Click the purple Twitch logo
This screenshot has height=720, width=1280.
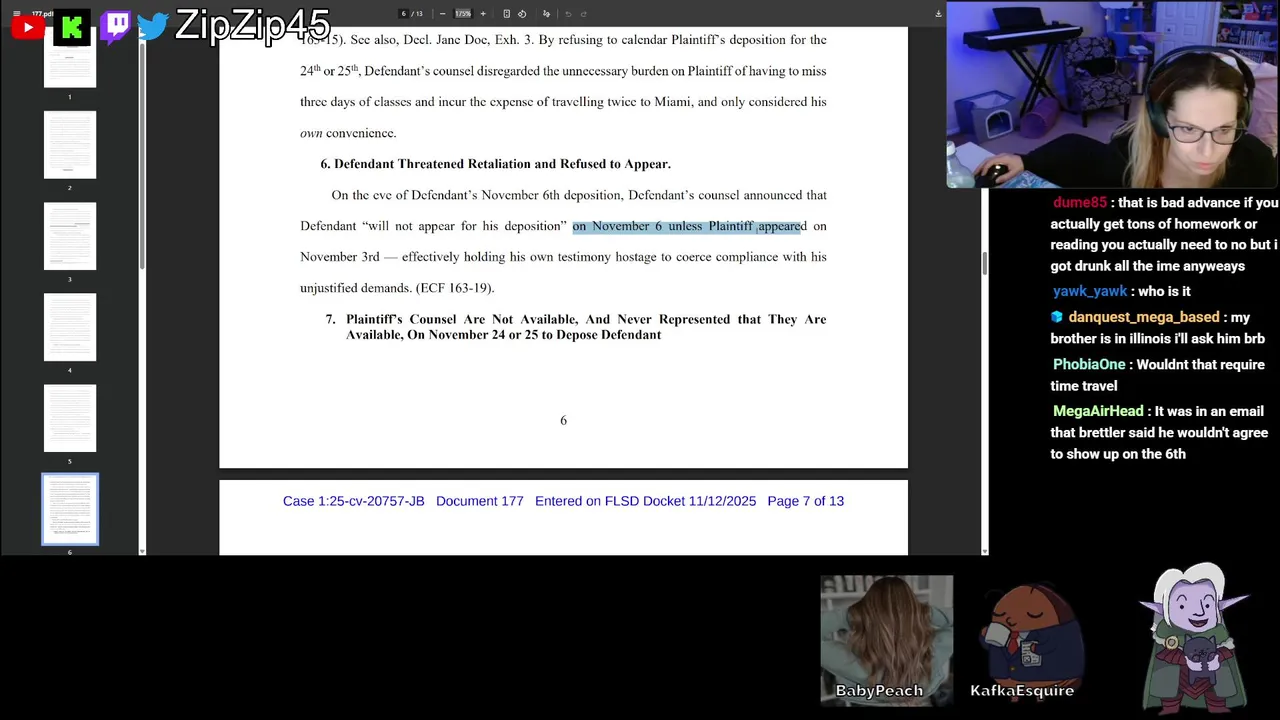click(116, 26)
